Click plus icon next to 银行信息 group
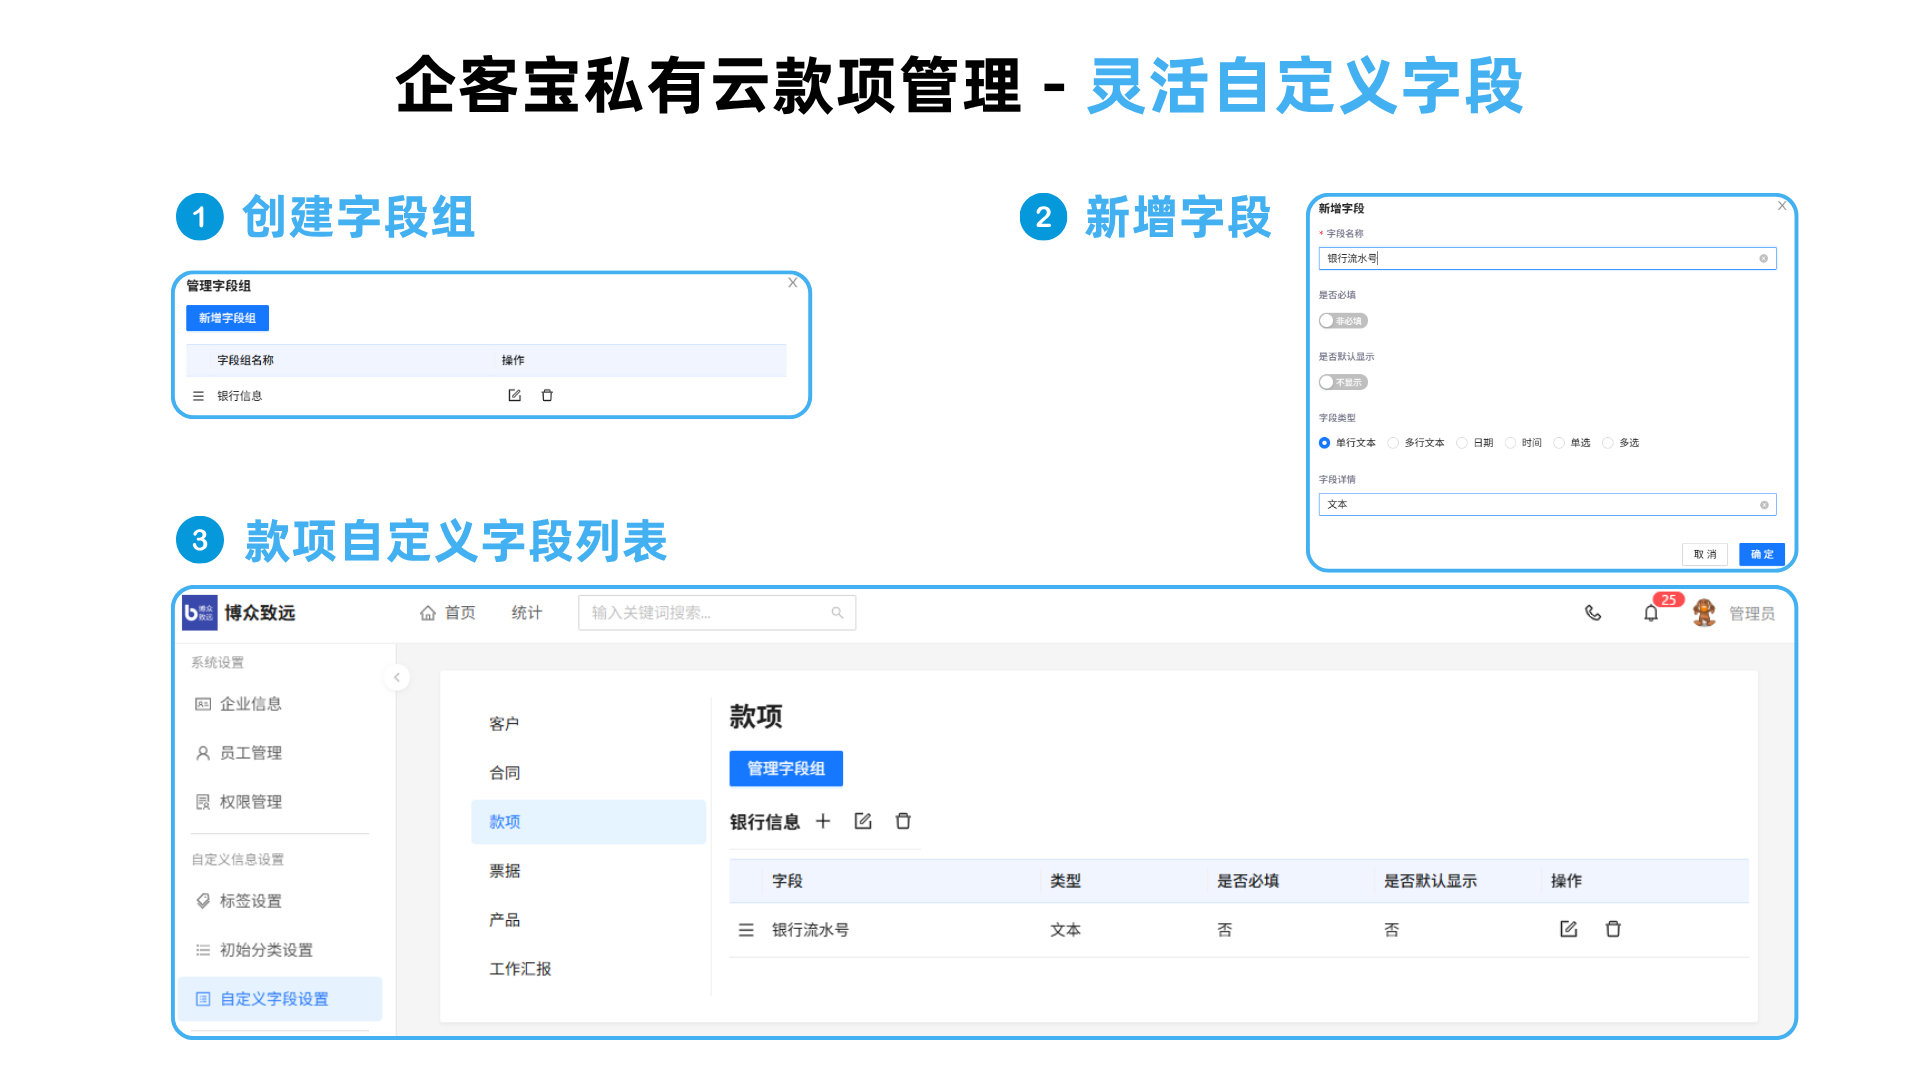This screenshot has width=1920, height=1080. 823,821
